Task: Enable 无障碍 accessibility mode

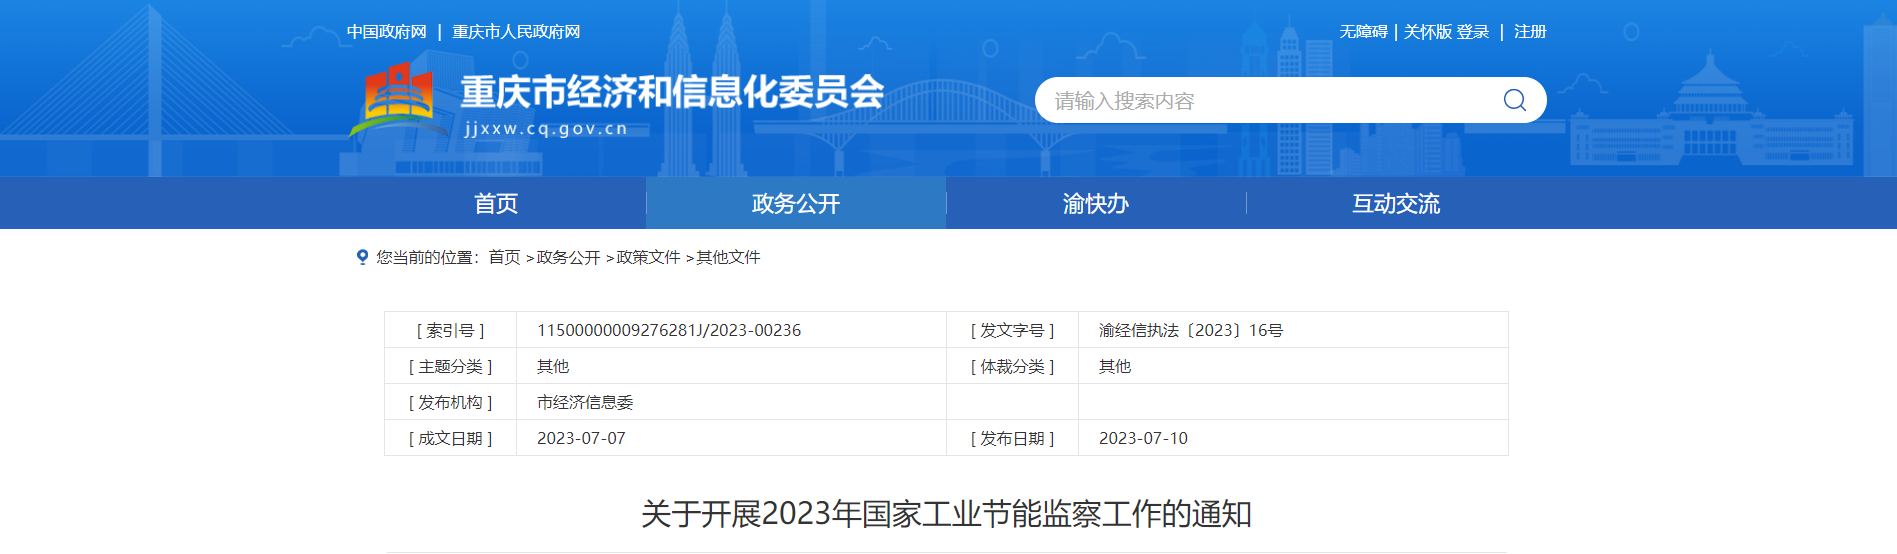Action: [x=1363, y=32]
